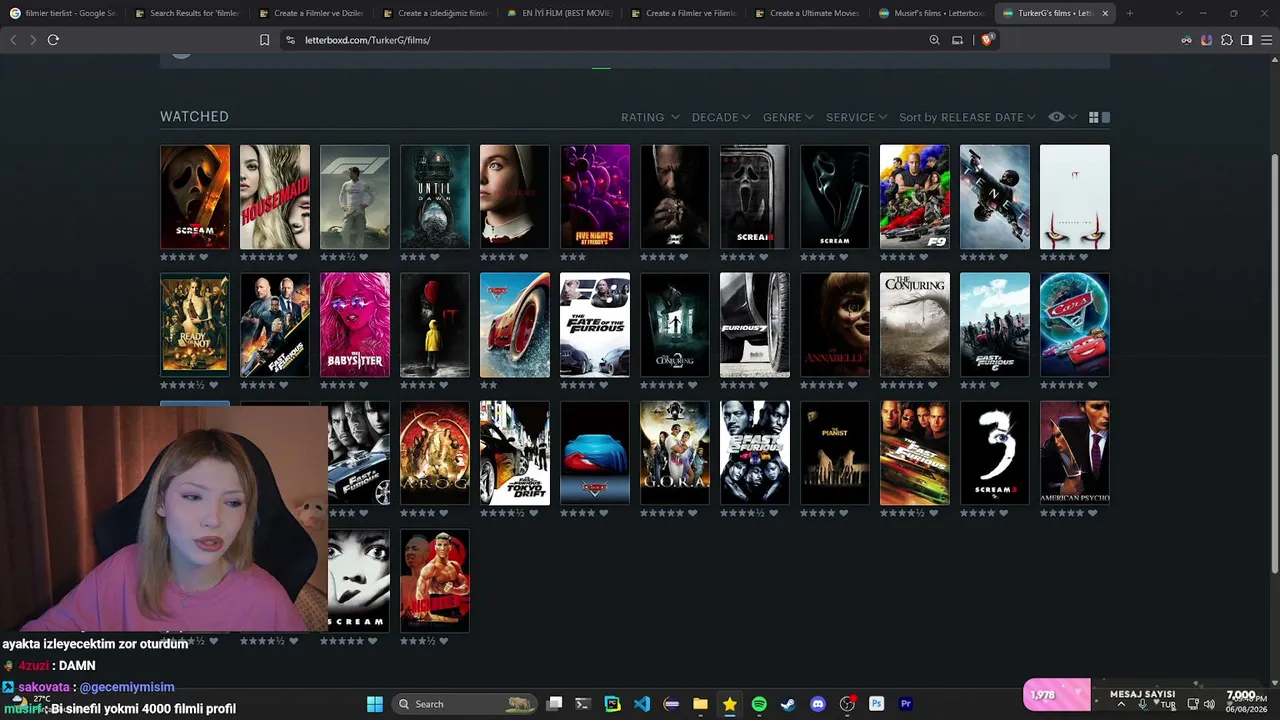The width and height of the screenshot is (1280, 720).
Task: Switch to 'Create a Ultimate Movies' tab
Action: pyautogui.click(x=806, y=13)
